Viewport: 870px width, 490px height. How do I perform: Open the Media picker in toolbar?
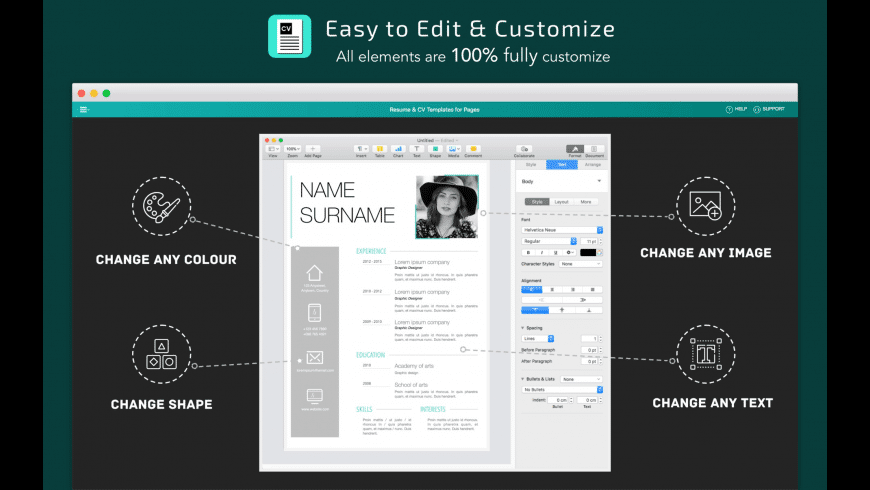pos(453,149)
